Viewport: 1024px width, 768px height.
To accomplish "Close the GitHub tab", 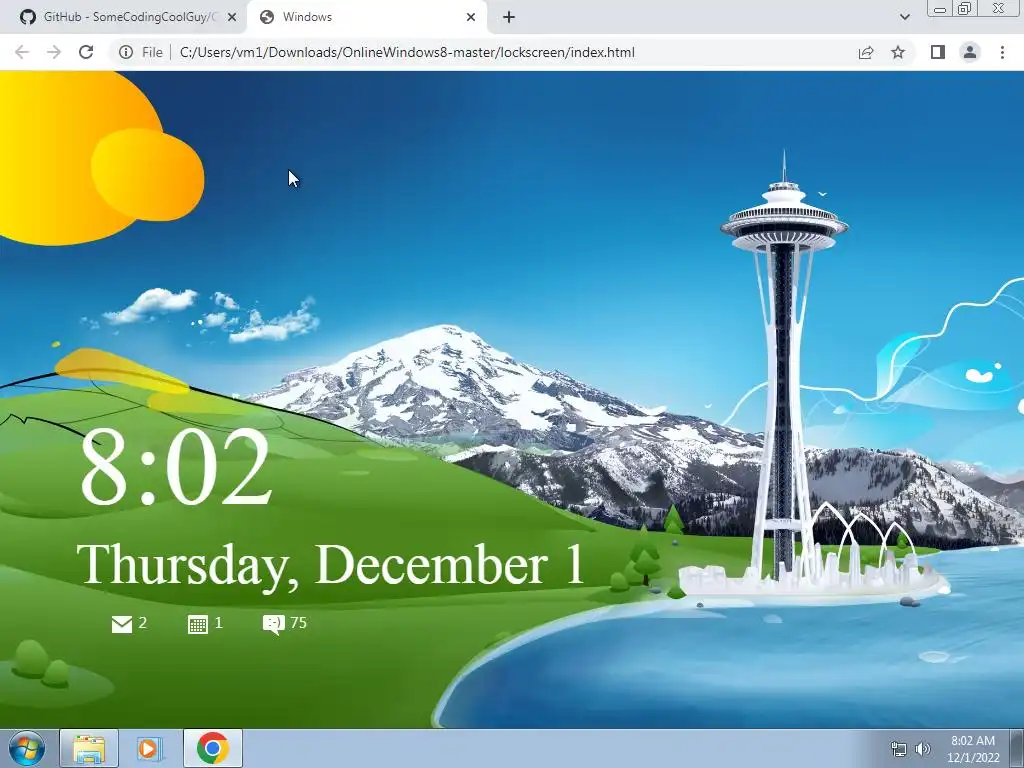I will tap(232, 17).
